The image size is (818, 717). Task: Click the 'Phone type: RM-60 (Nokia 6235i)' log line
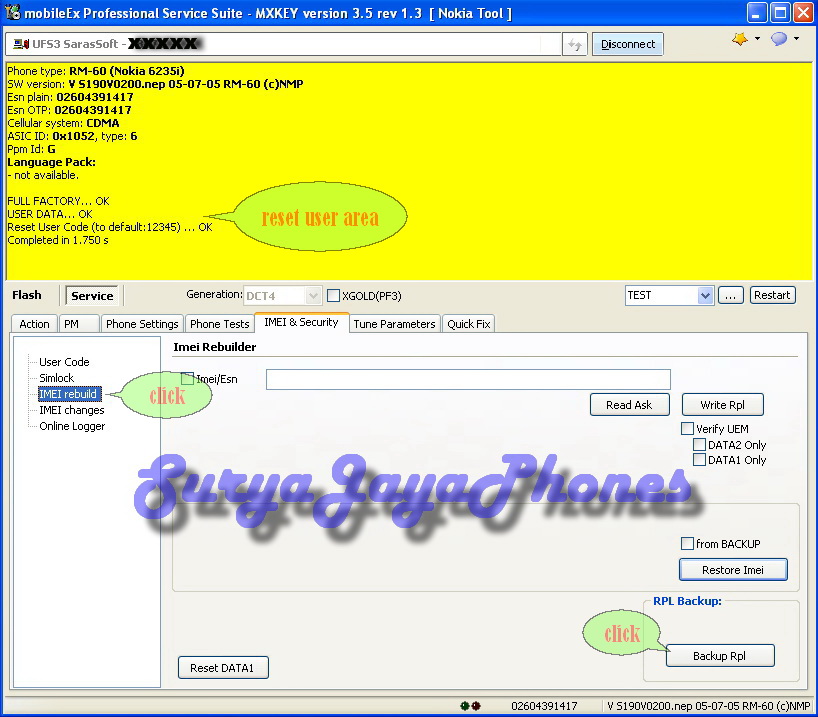96,71
